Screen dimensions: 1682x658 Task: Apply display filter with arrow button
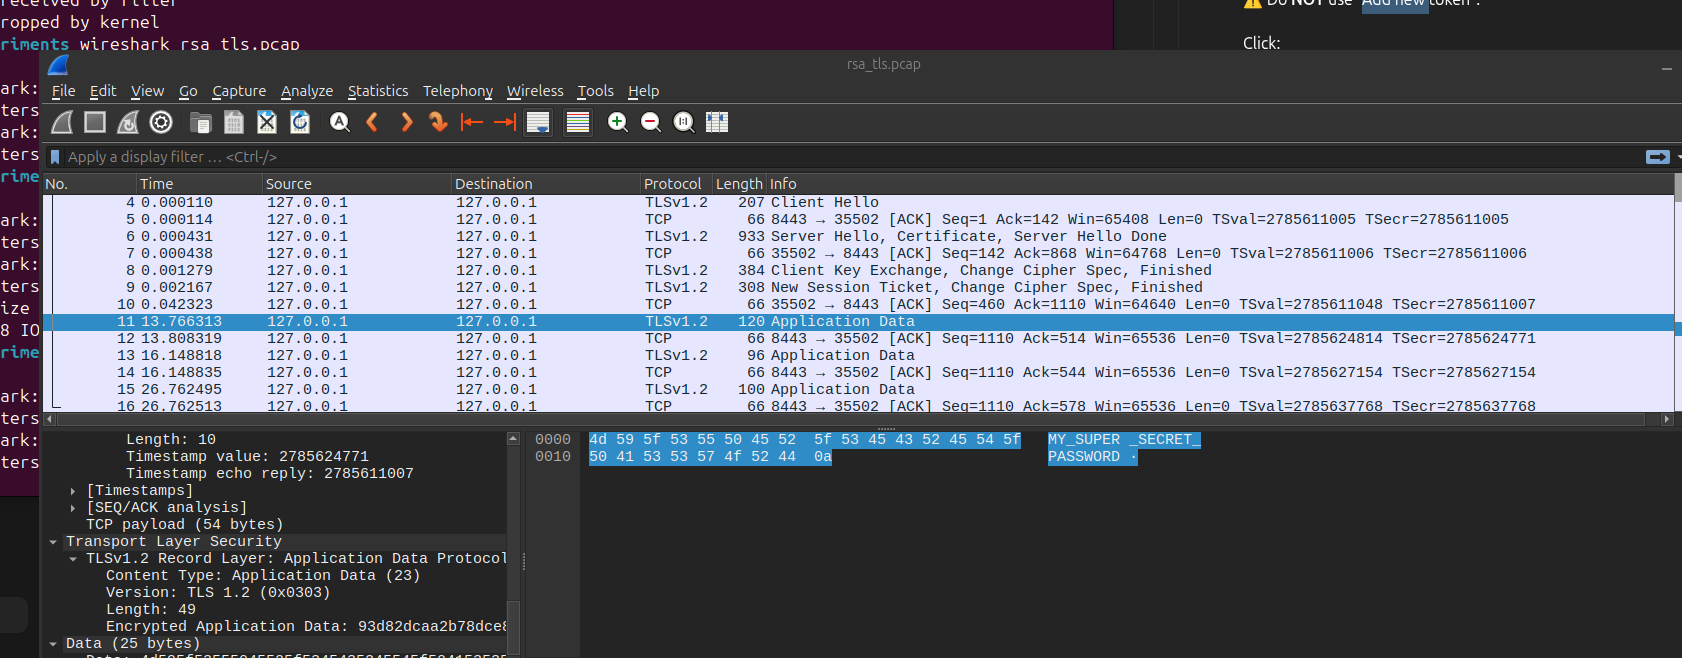(1657, 157)
